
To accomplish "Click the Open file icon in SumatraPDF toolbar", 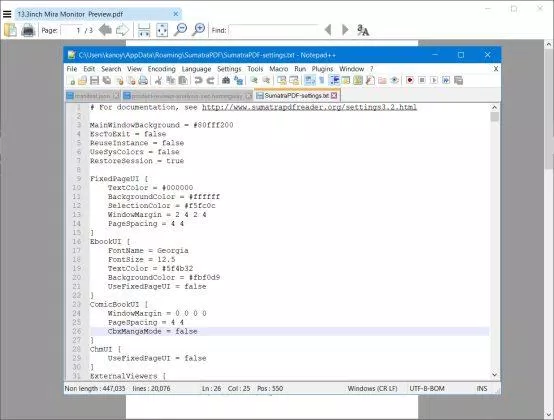I will click(x=11, y=30).
